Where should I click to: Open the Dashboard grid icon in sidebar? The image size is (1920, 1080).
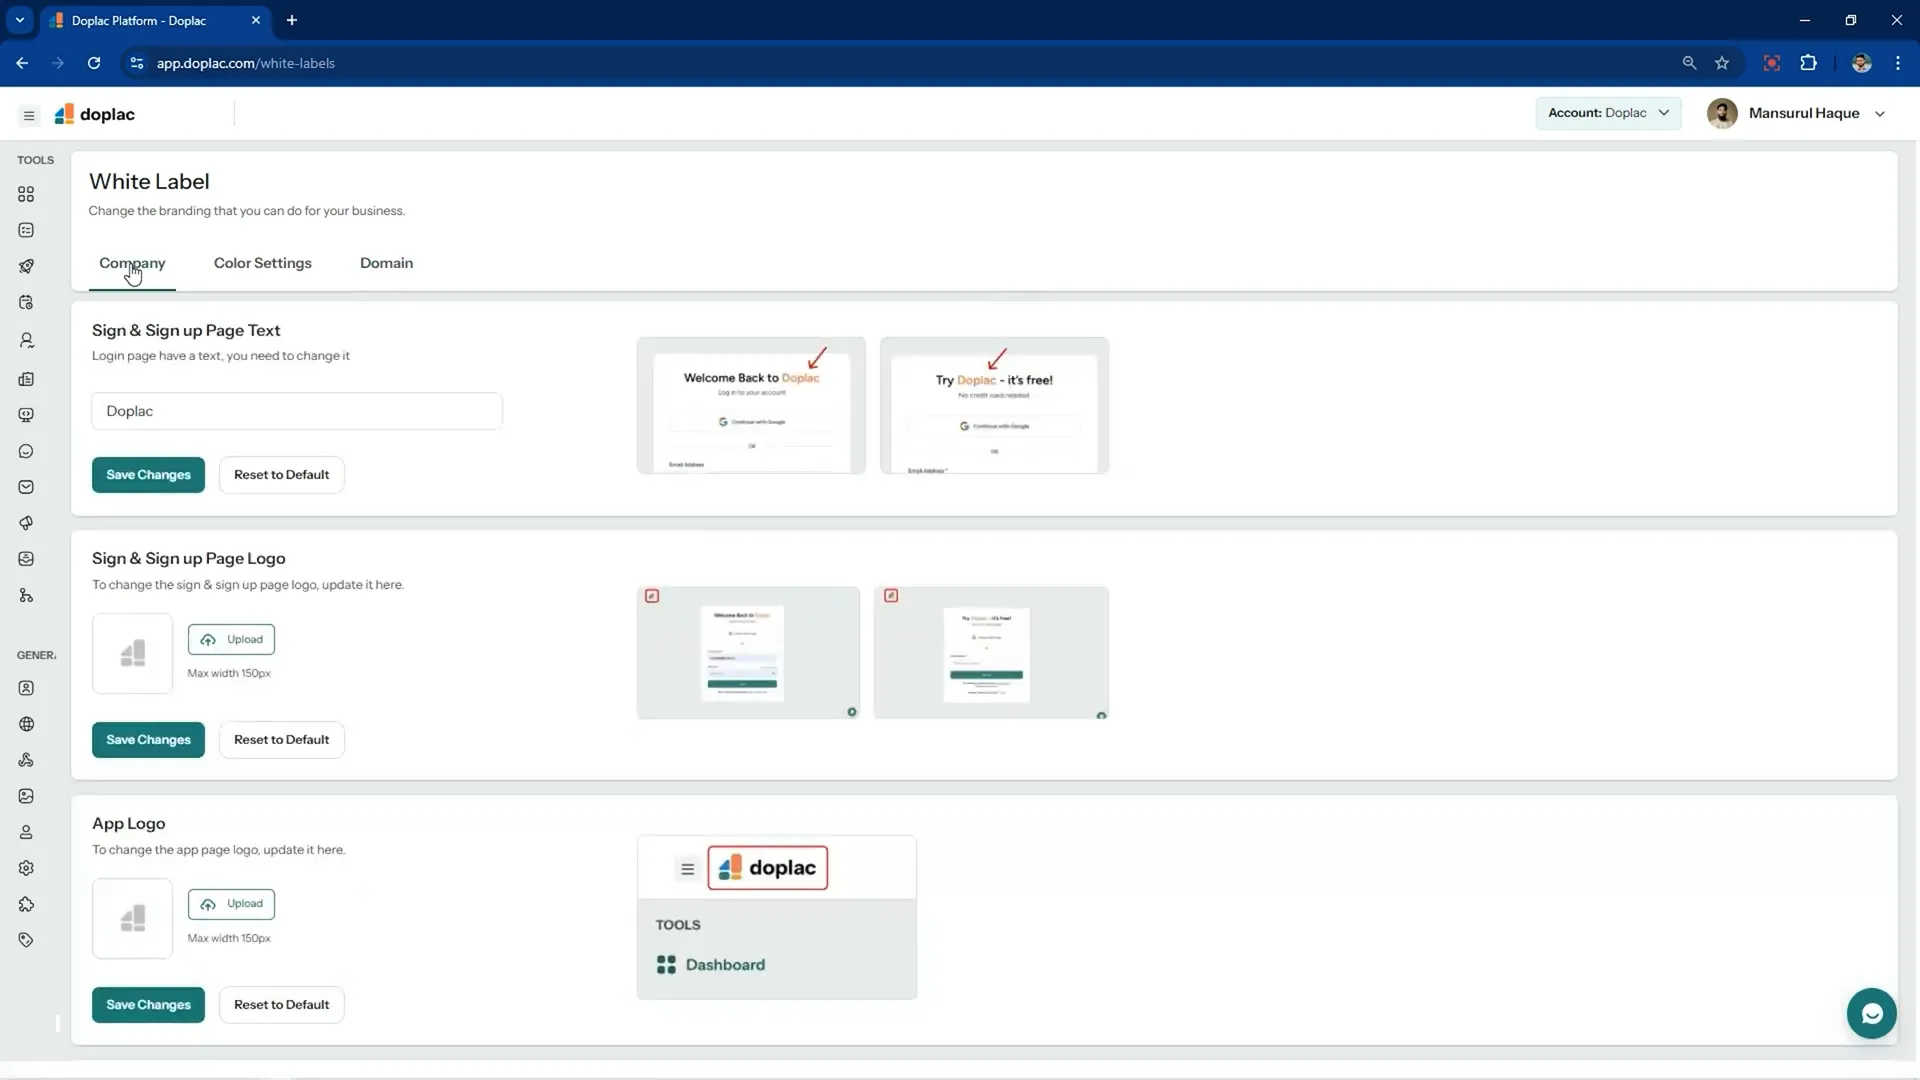tap(26, 194)
